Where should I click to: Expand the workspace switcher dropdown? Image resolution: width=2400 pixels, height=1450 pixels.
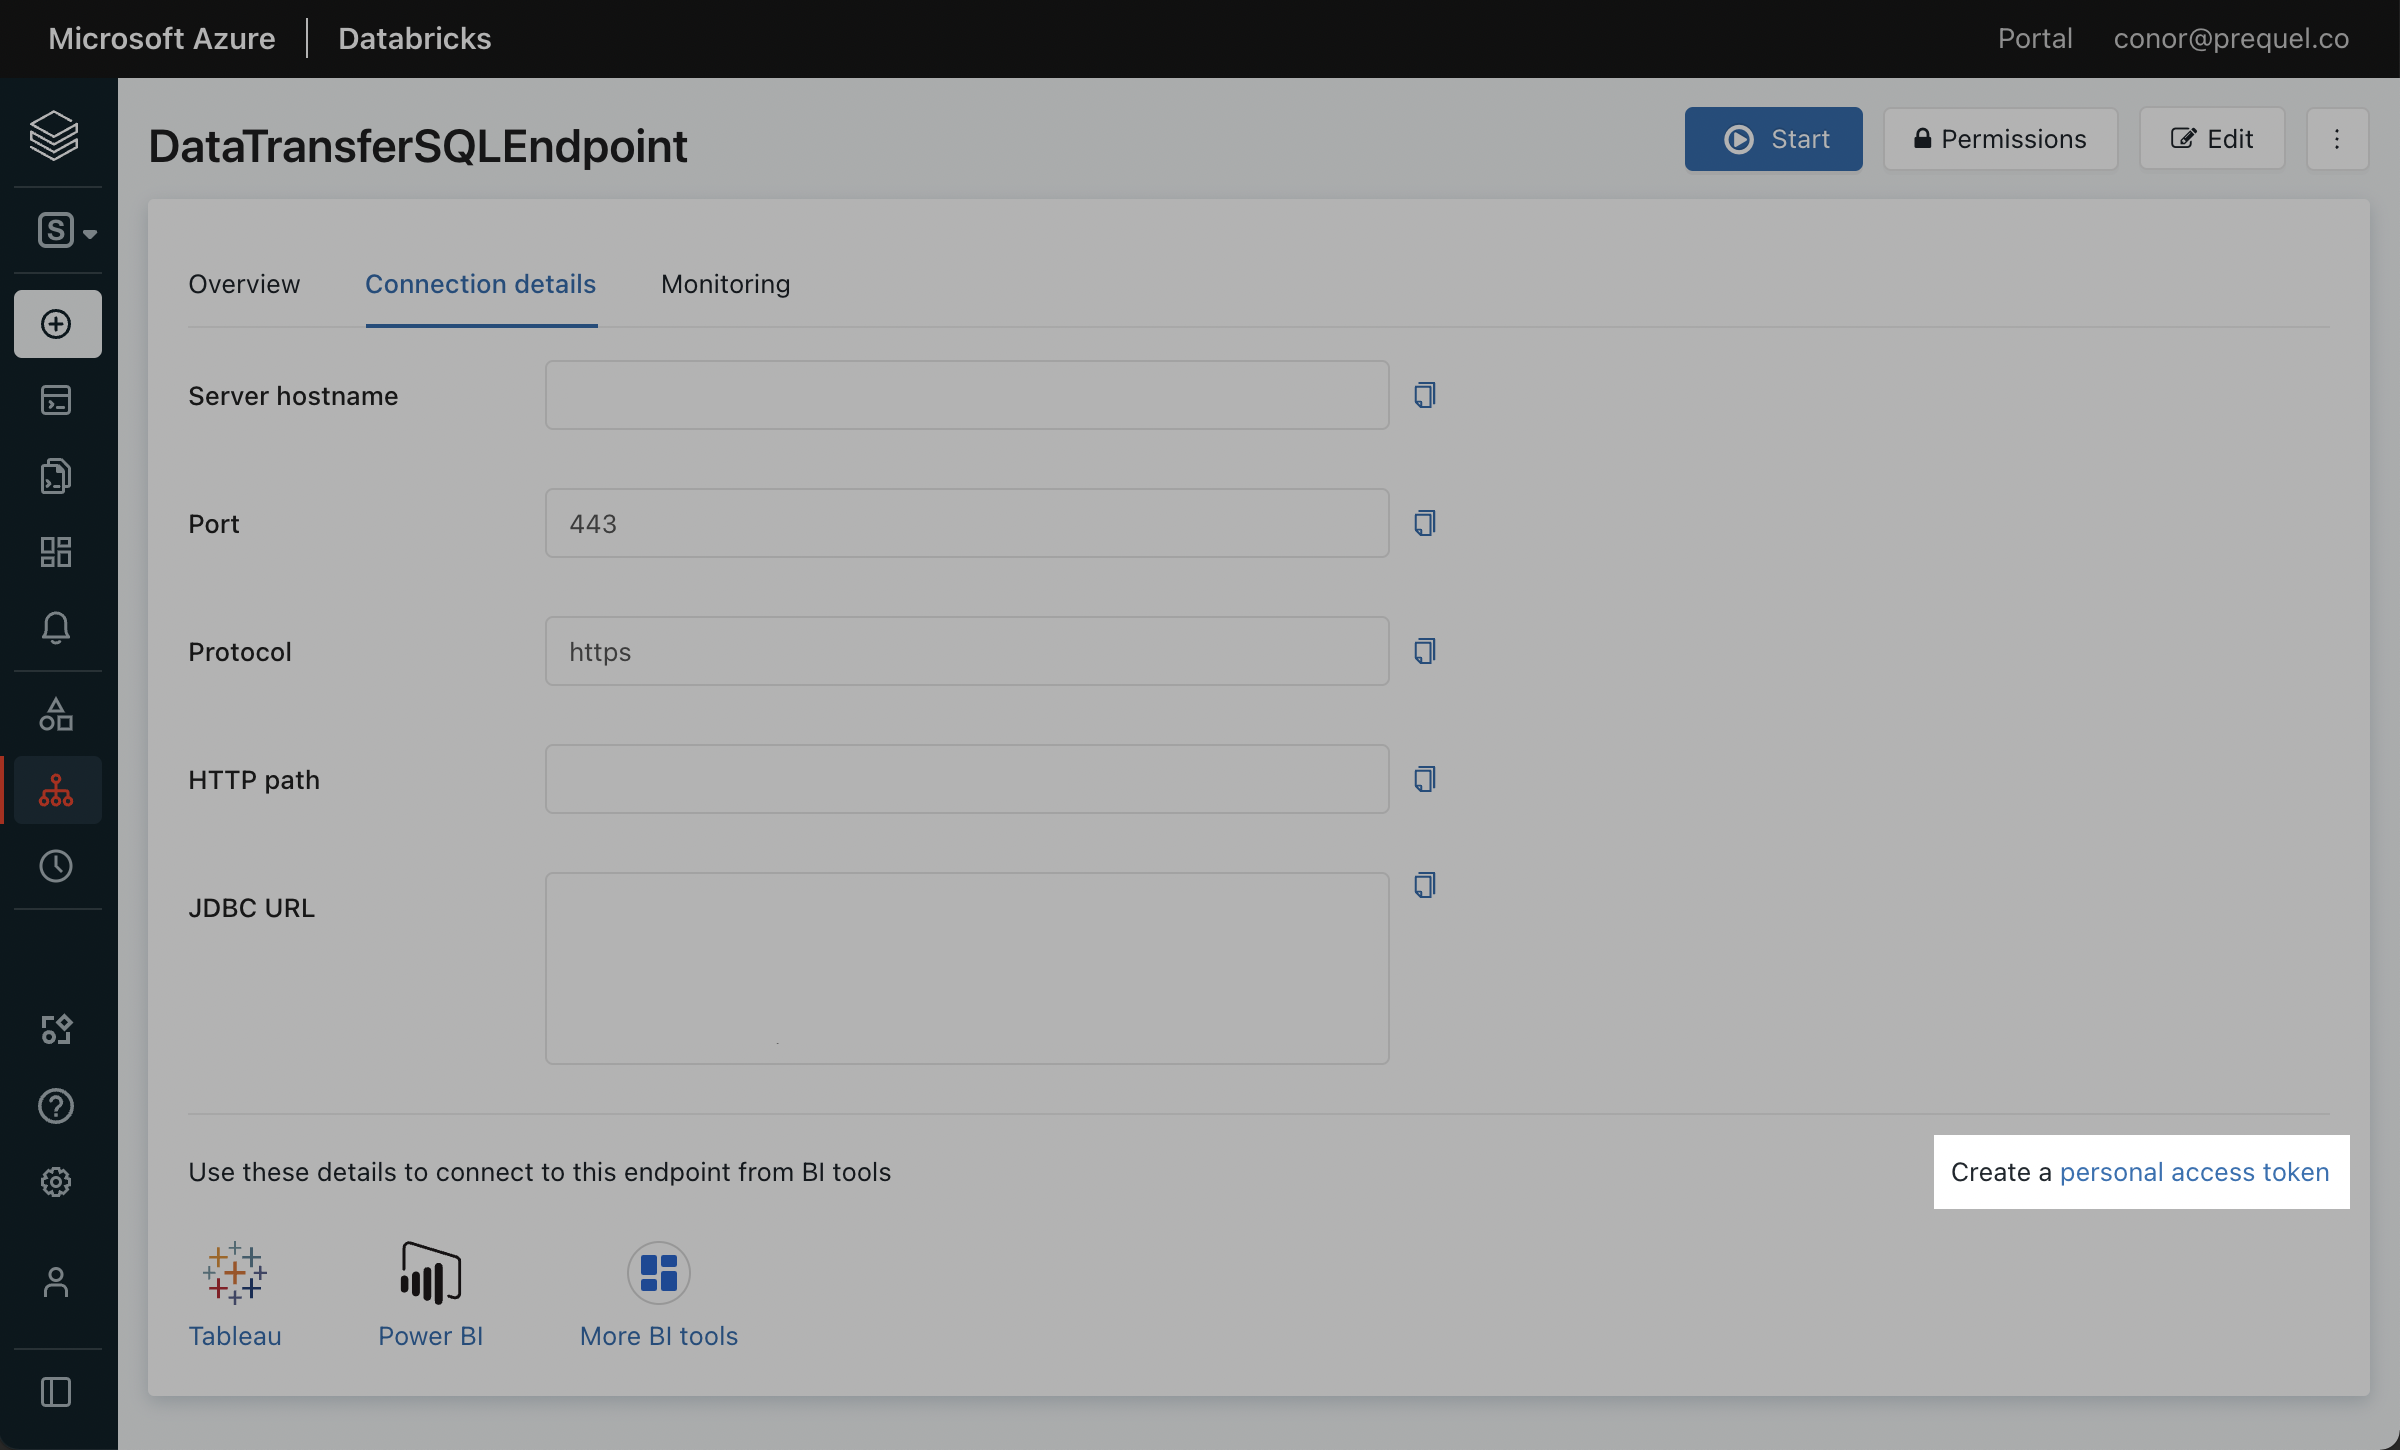click(64, 229)
